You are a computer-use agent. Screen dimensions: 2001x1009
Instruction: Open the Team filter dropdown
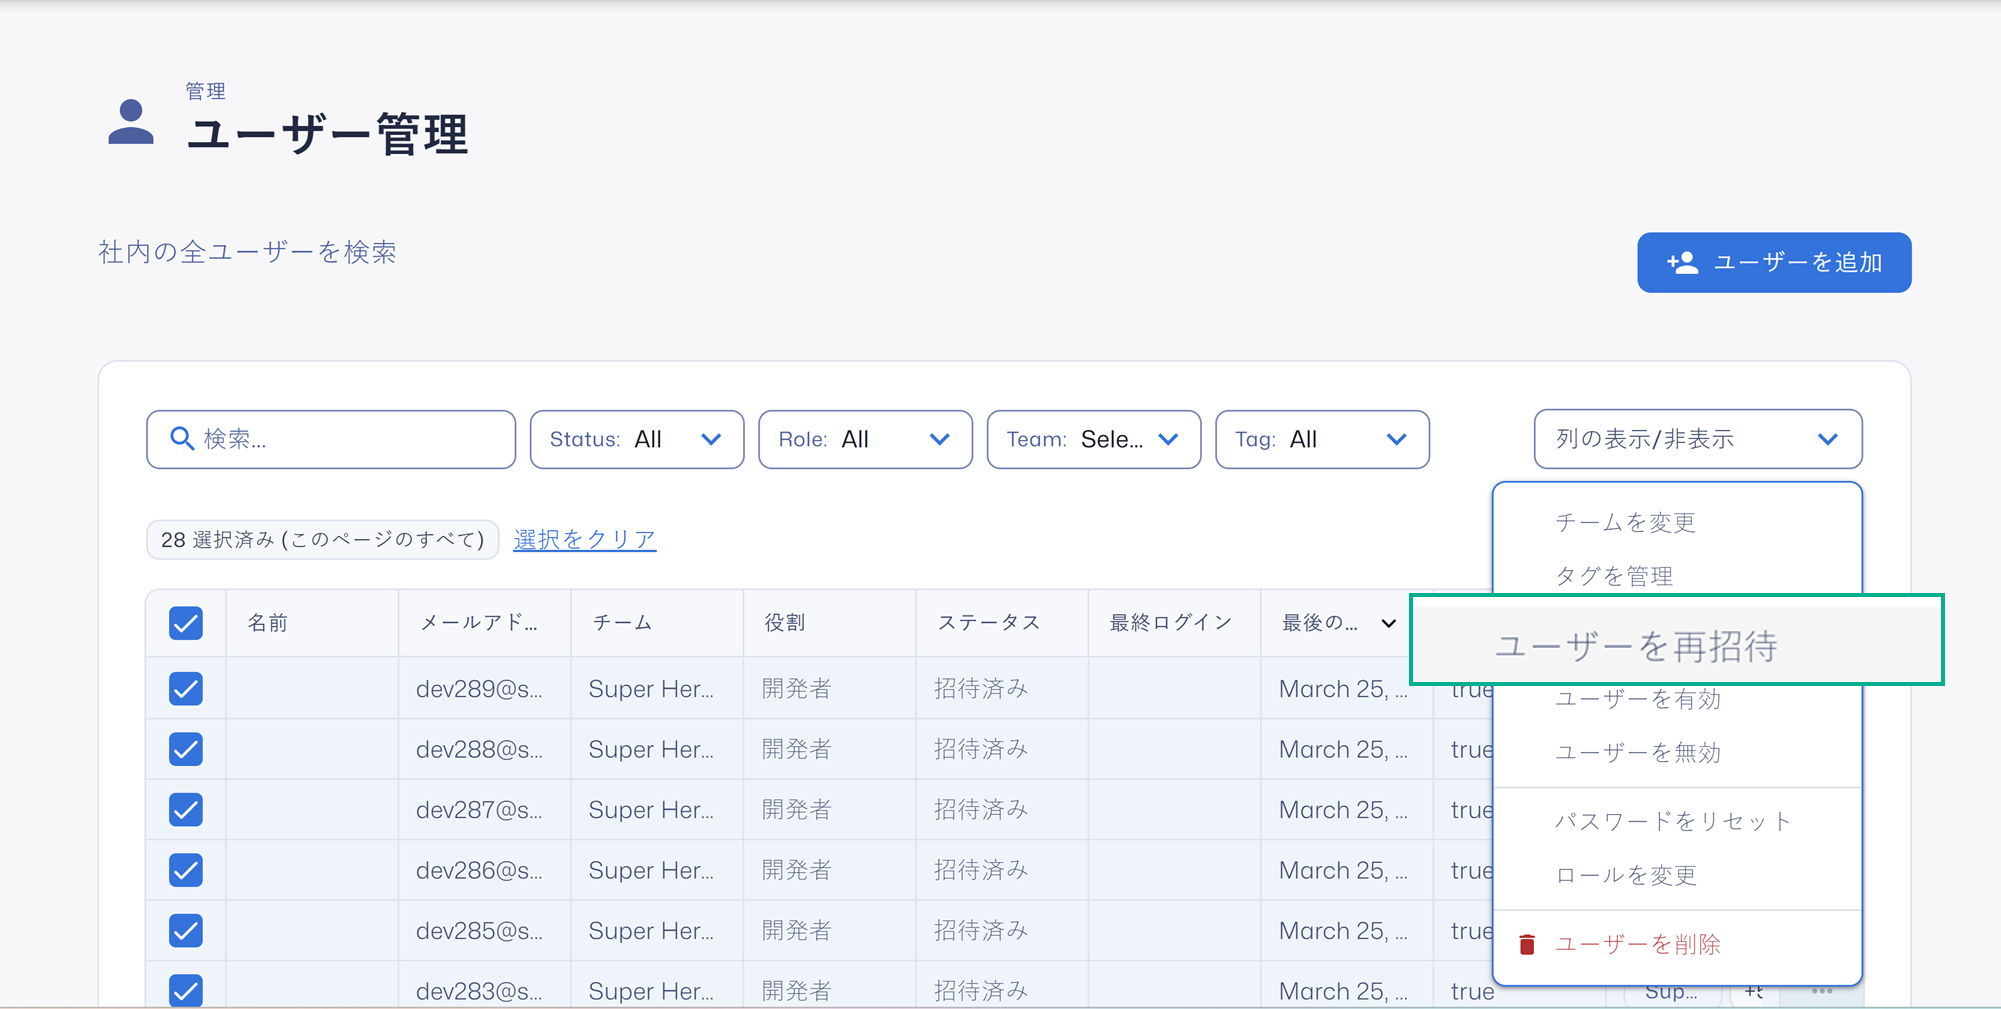(x=1094, y=439)
